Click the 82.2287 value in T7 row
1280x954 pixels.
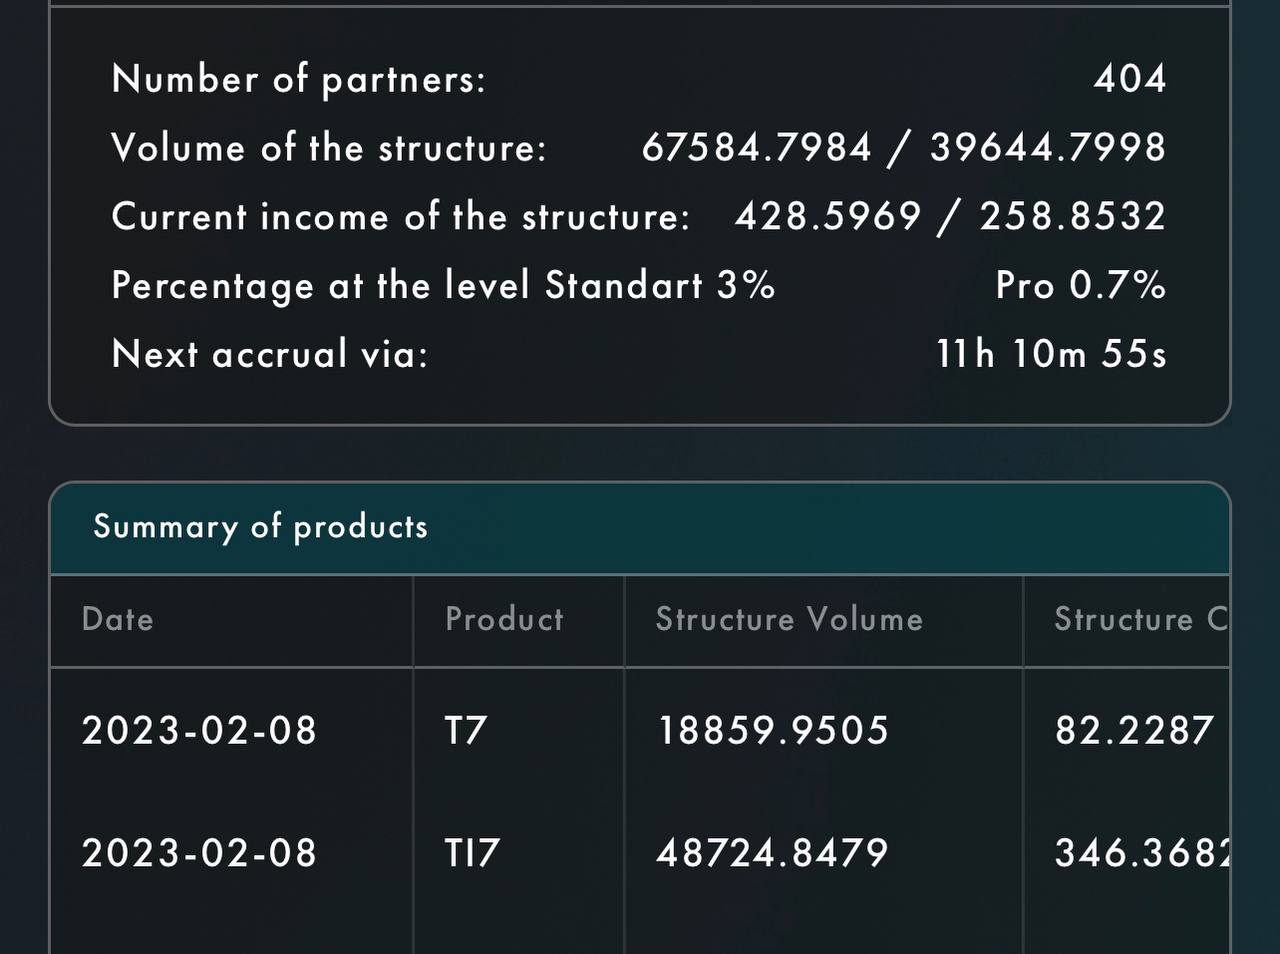tap(1135, 730)
